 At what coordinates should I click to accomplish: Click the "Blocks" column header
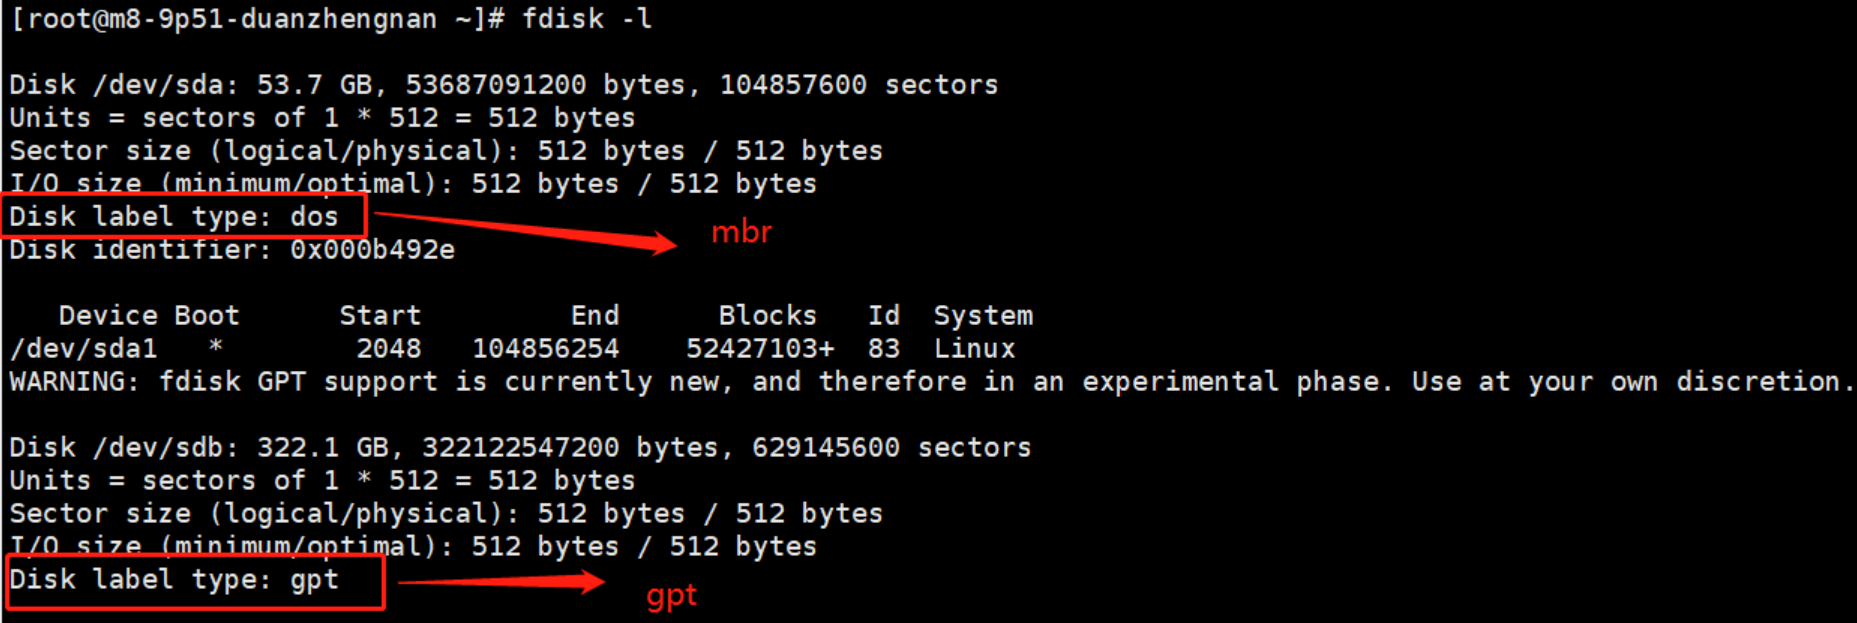[x=767, y=315]
